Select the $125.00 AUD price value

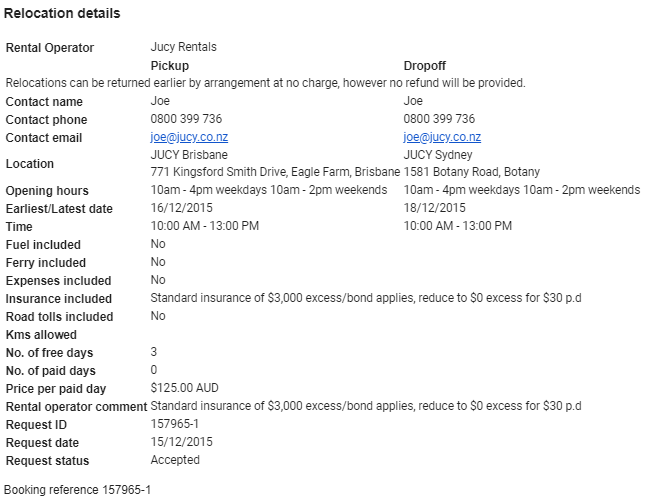click(x=184, y=388)
